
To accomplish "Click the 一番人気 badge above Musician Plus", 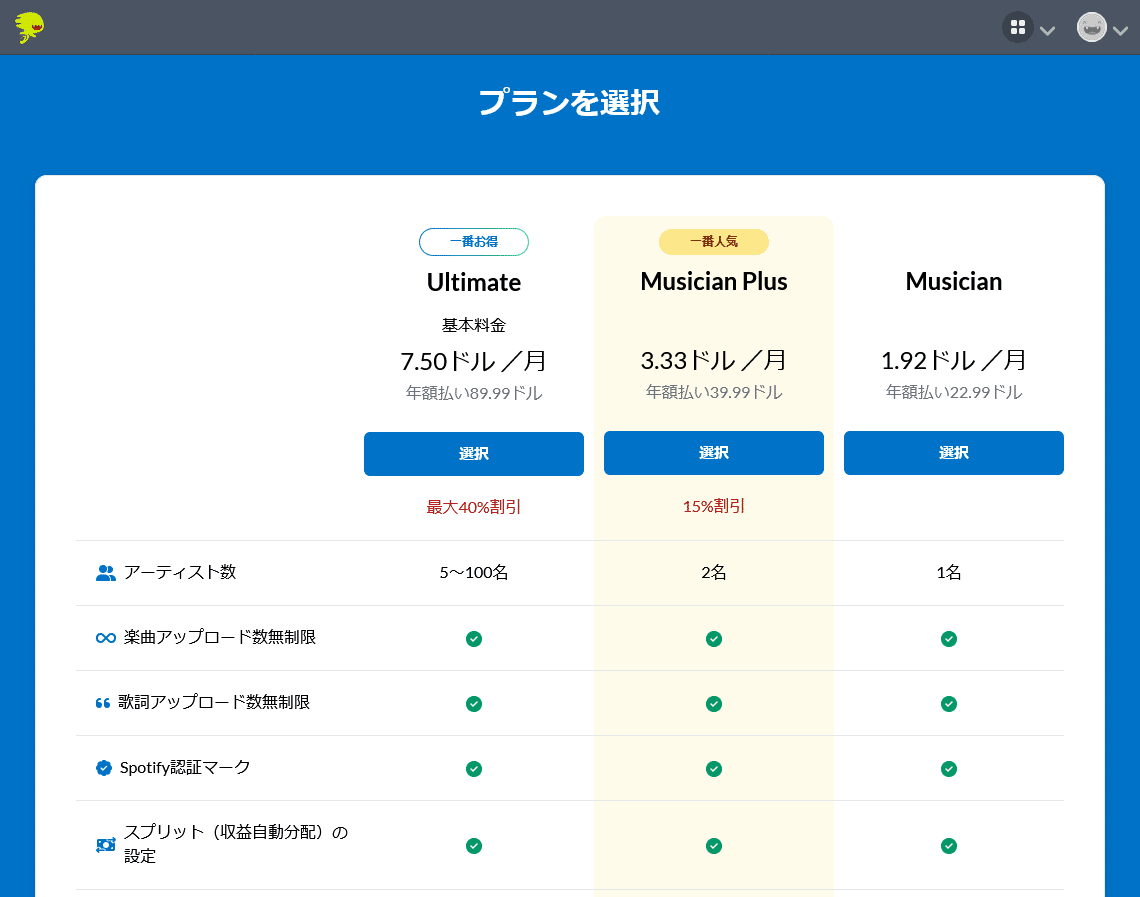I will click(x=713, y=241).
